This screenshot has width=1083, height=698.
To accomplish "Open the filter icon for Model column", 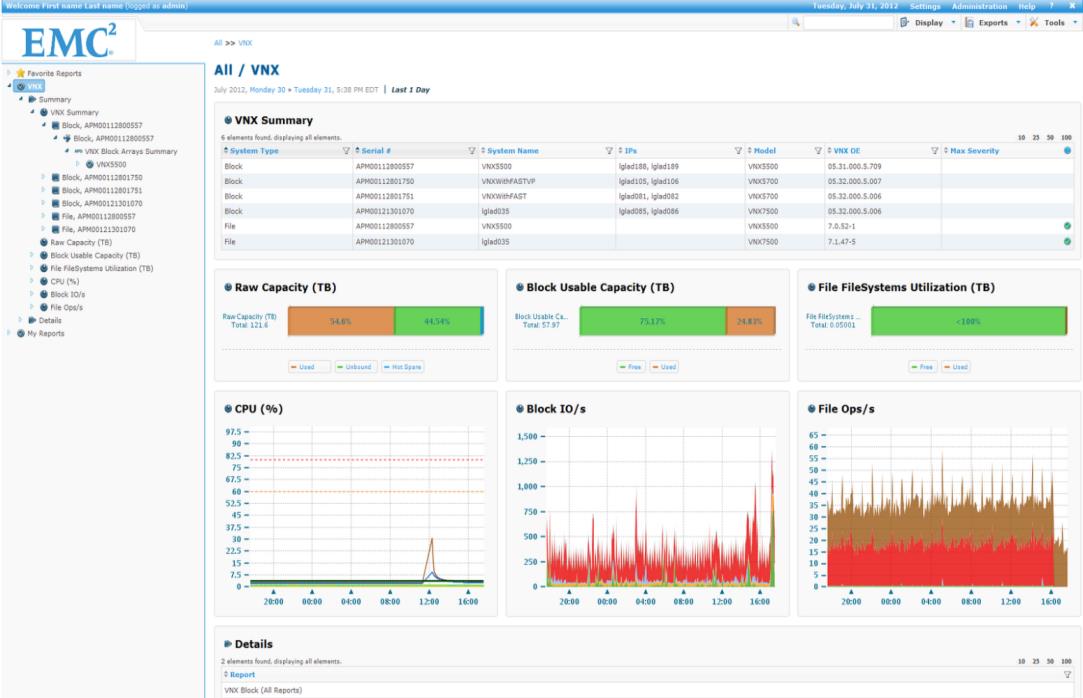I will pos(818,151).
